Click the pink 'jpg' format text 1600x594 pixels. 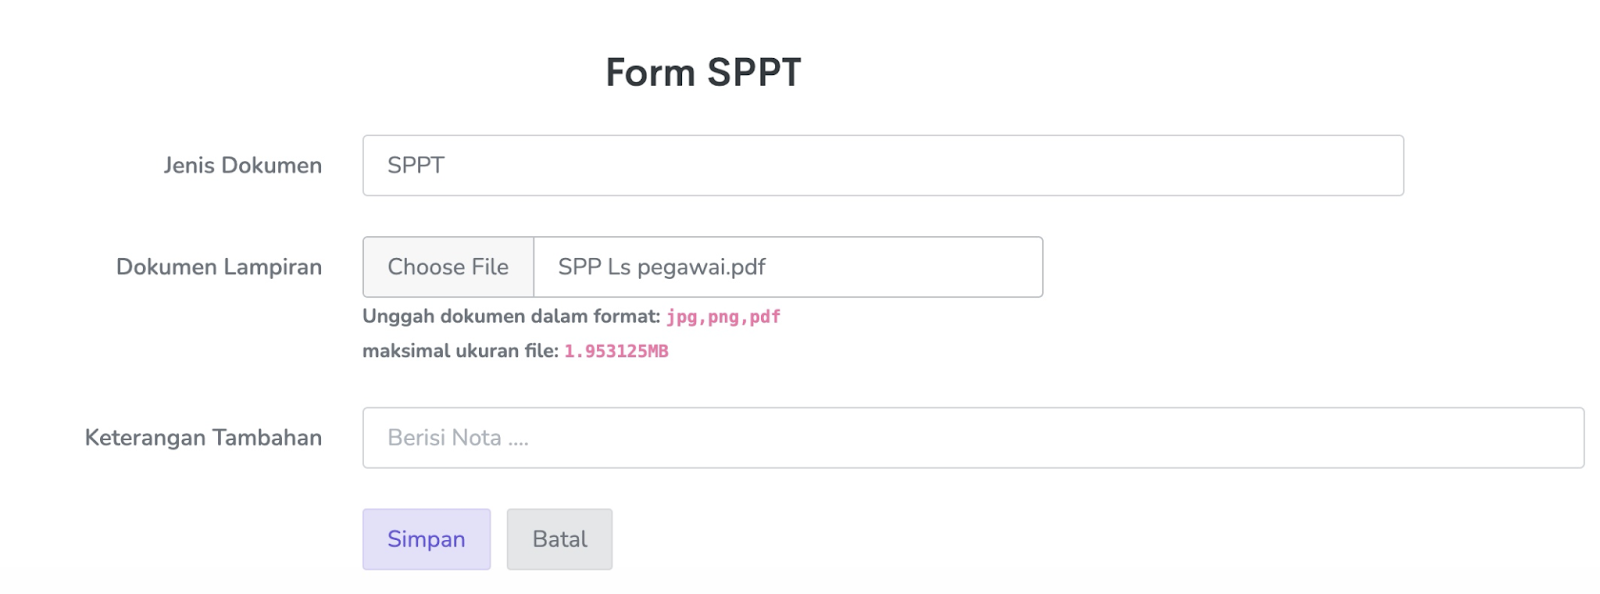coord(681,317)
